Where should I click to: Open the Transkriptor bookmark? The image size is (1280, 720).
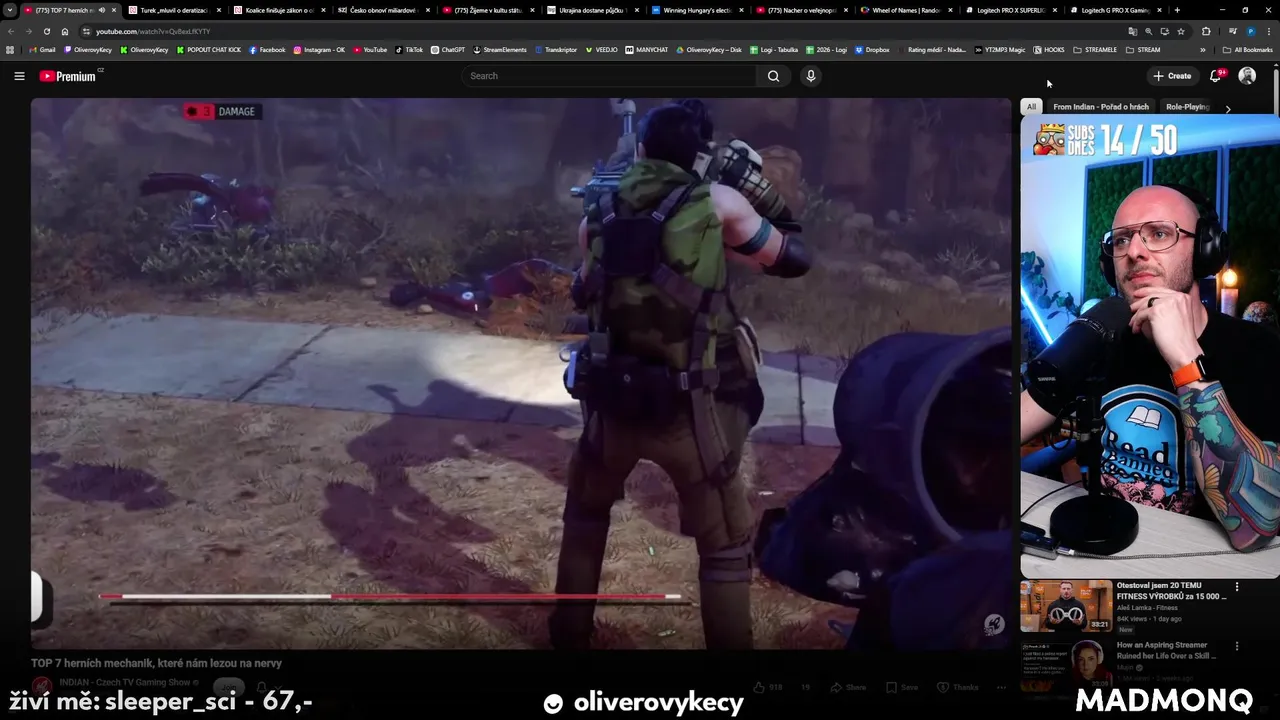(556, 50)
